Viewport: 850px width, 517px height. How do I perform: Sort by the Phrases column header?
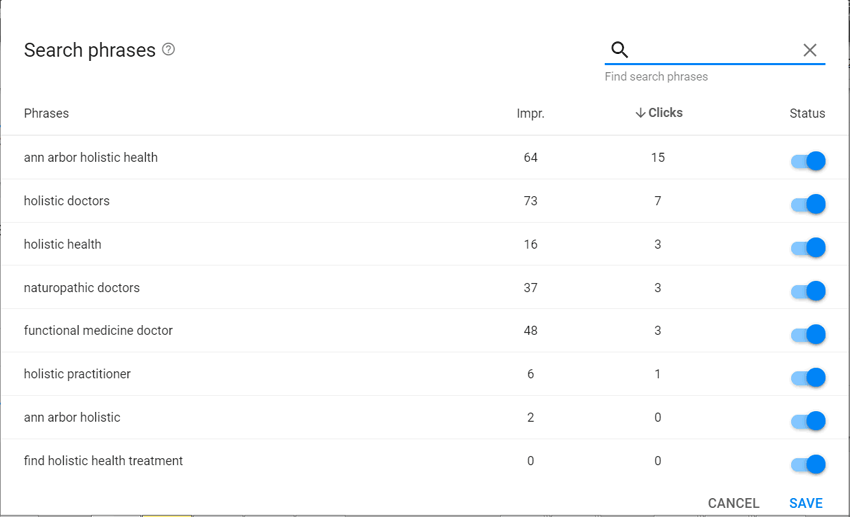[46, 113]
